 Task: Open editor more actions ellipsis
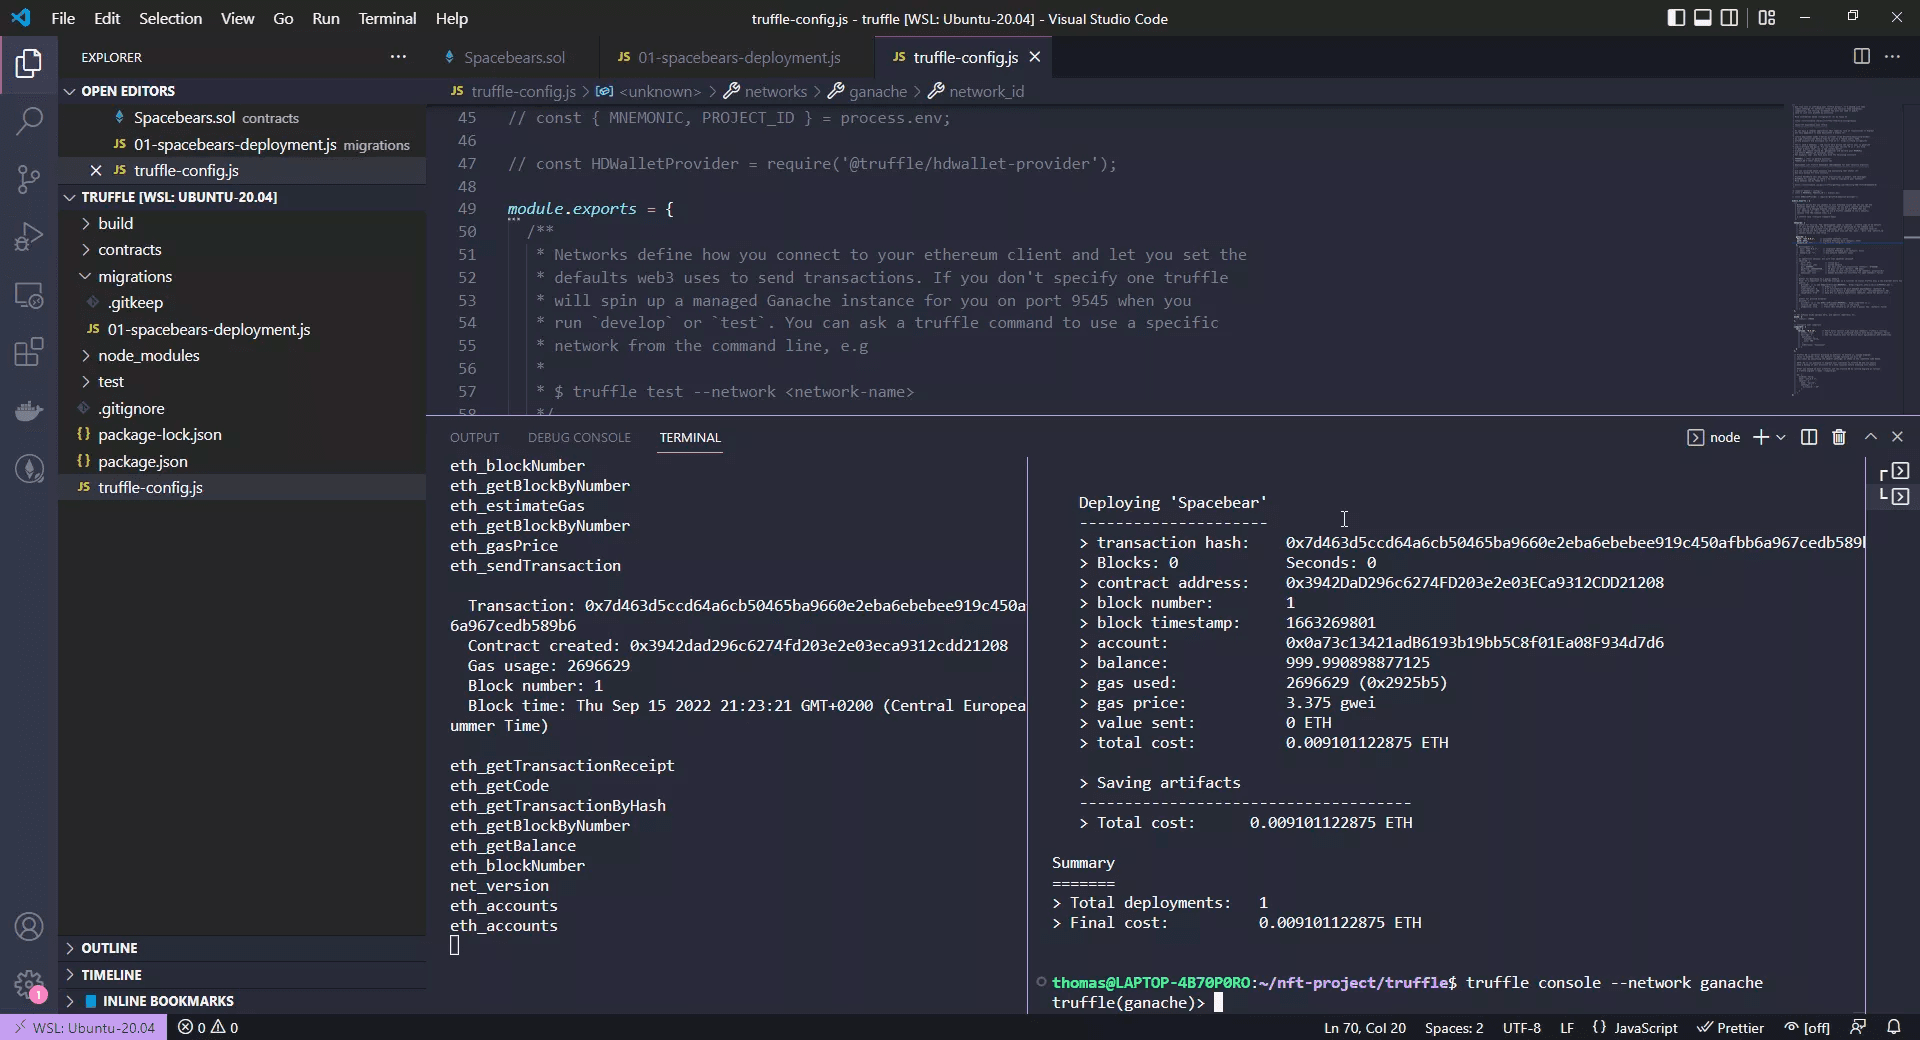tap(1892, 57)
